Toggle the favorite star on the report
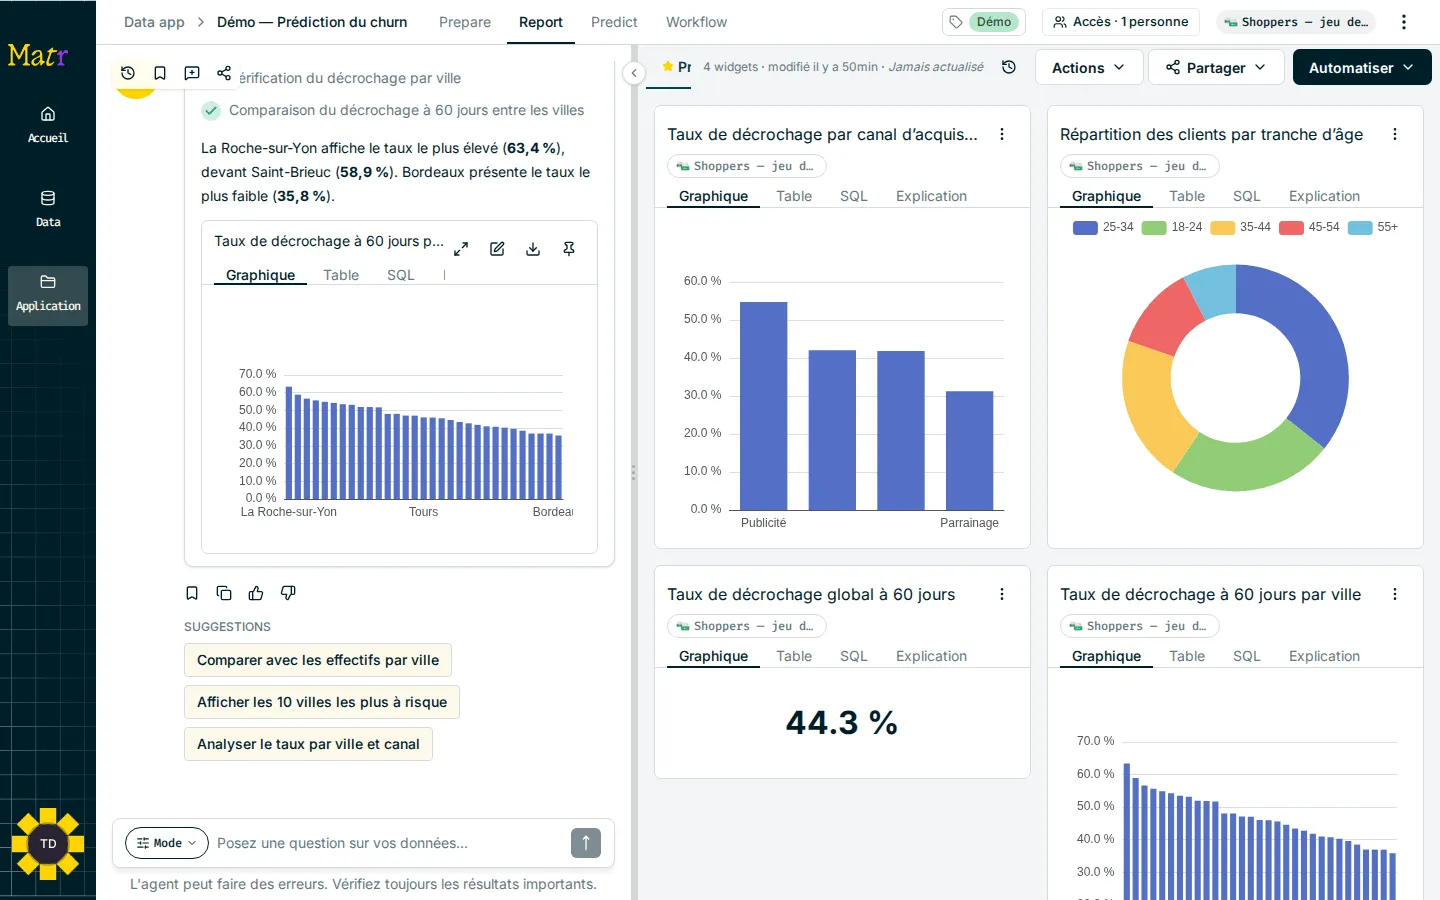 tap(668, 67)
